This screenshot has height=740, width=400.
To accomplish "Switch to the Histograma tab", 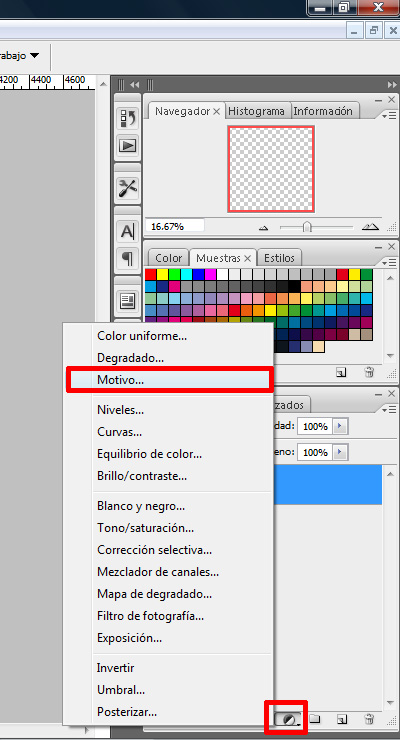I will click(x=256, y=111).
